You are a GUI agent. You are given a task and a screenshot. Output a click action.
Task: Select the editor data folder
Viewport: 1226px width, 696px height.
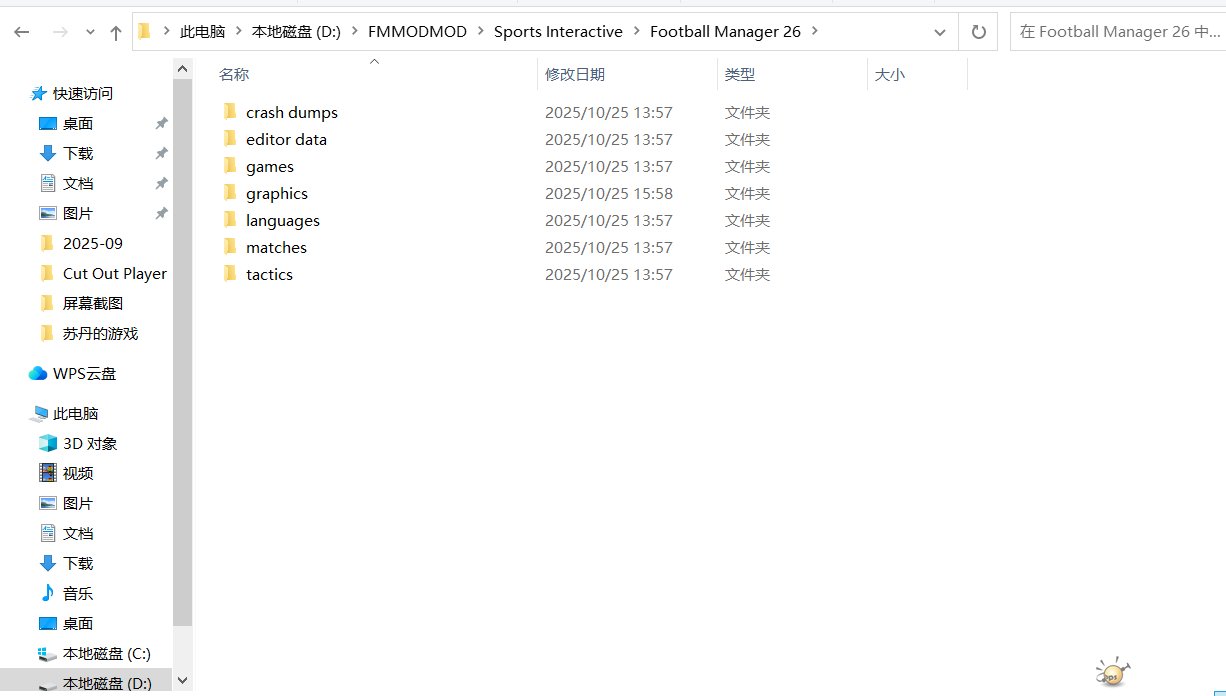coord(286,140)
